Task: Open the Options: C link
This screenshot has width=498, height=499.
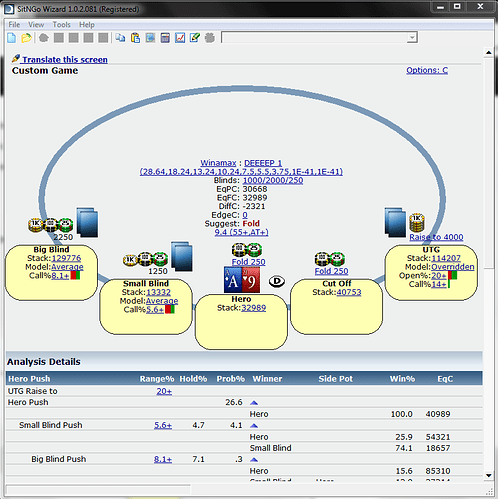Action: tap(427, 70)
